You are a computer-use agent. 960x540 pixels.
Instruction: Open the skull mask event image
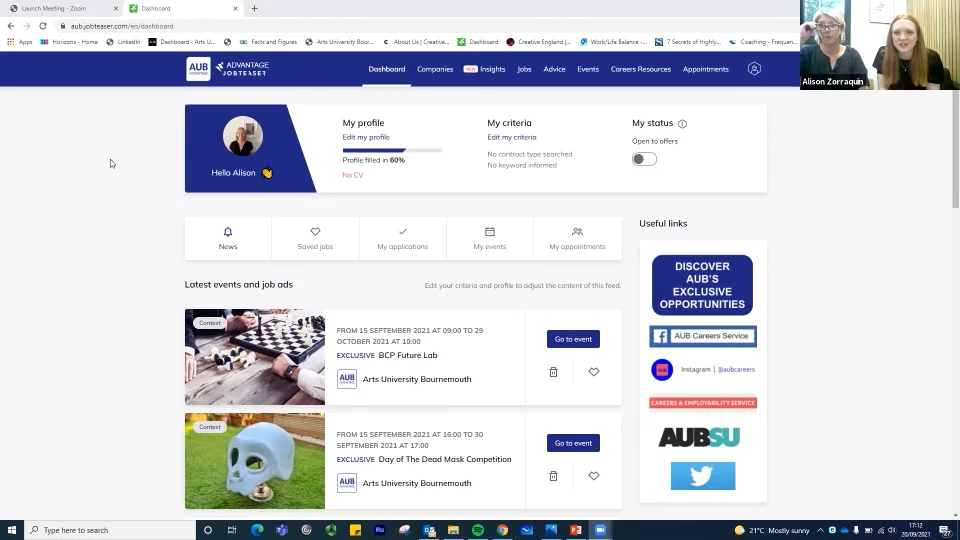255,461
